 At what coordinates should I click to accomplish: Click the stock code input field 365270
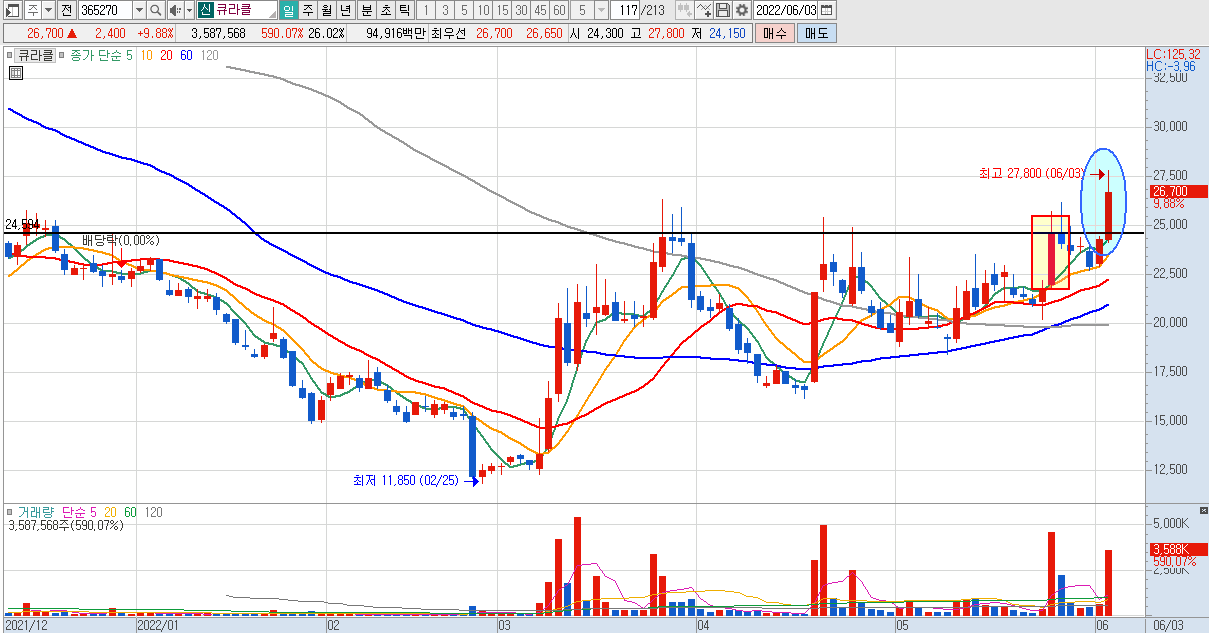105,10
